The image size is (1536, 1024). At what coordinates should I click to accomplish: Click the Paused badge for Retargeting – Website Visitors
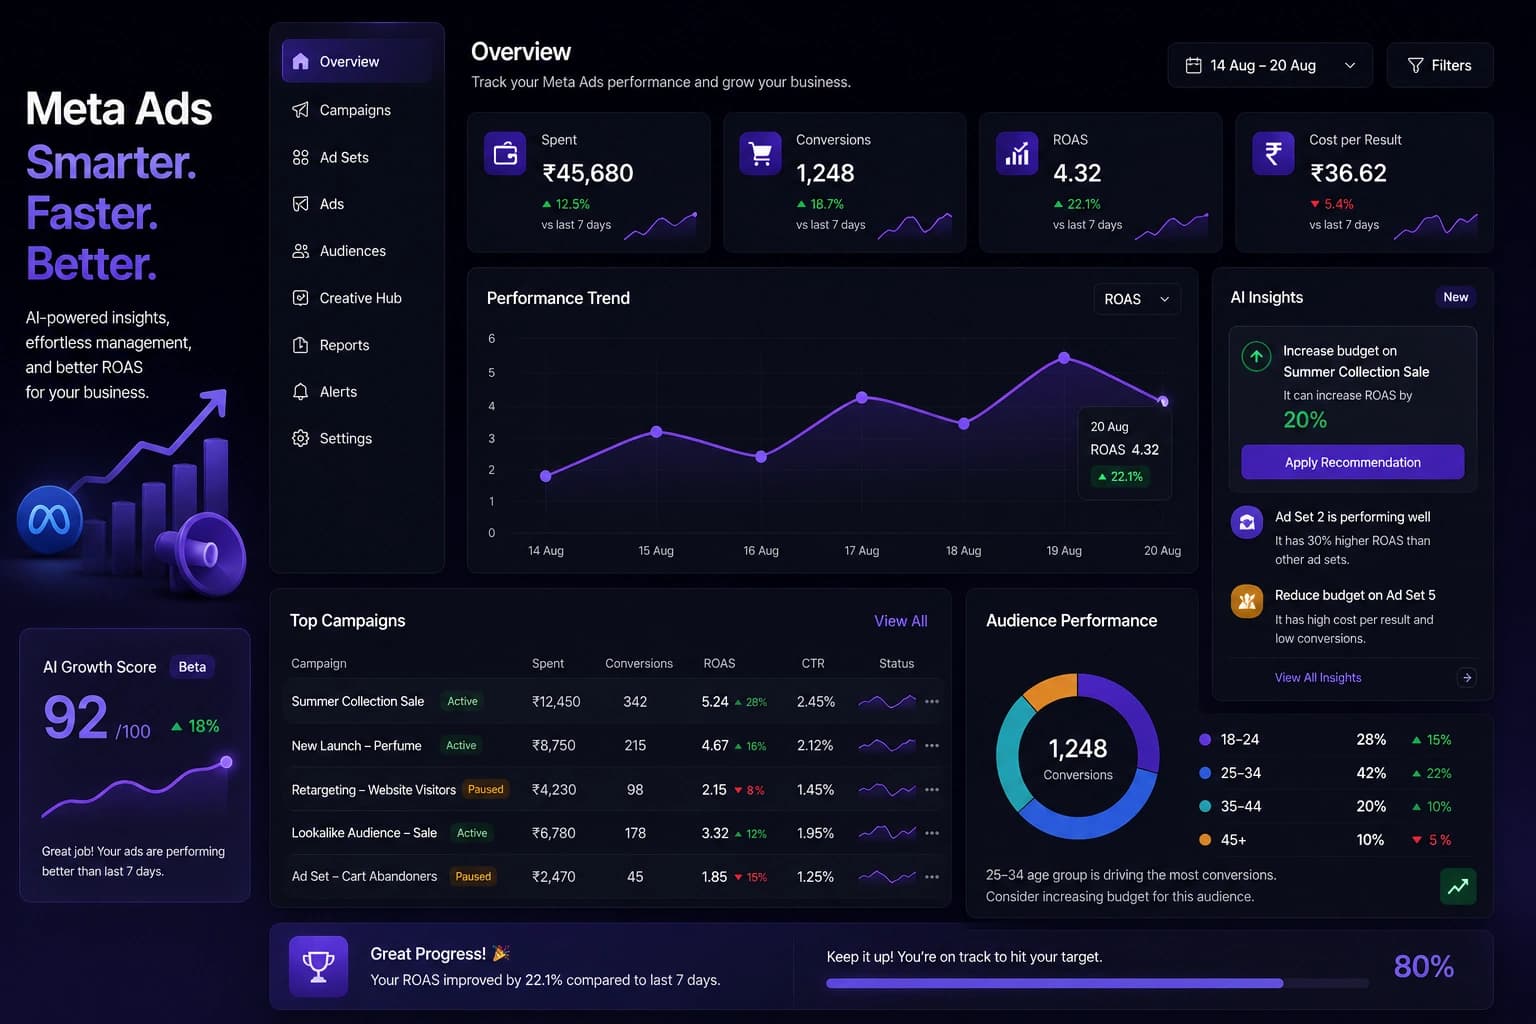[x=486, y=790]
